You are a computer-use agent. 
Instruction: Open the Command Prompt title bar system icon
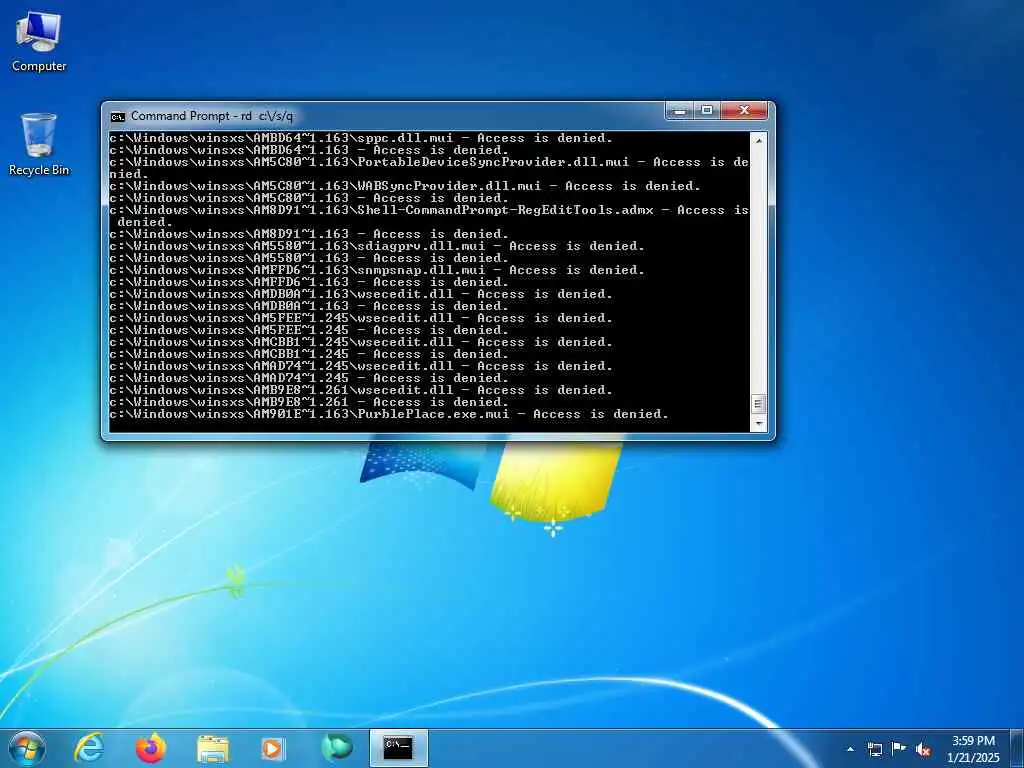pos(118,117)
